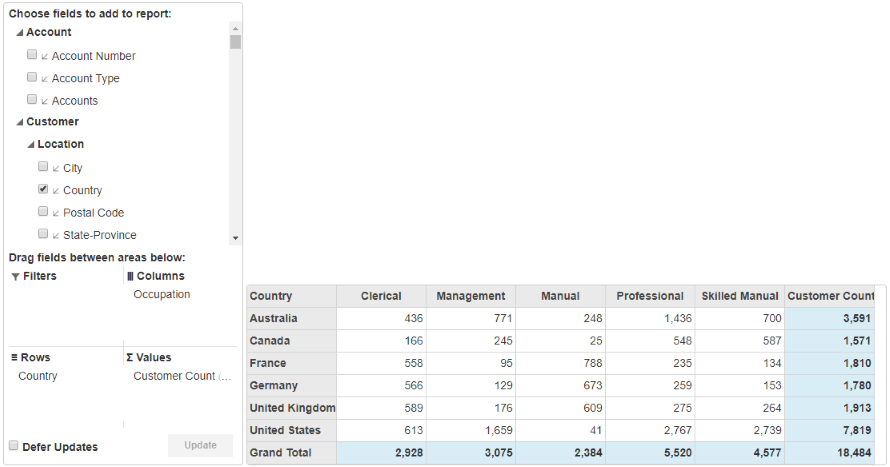Select Customer Count field in Values area
This screenshot has height=467, width=890.
tap(181, 377)
